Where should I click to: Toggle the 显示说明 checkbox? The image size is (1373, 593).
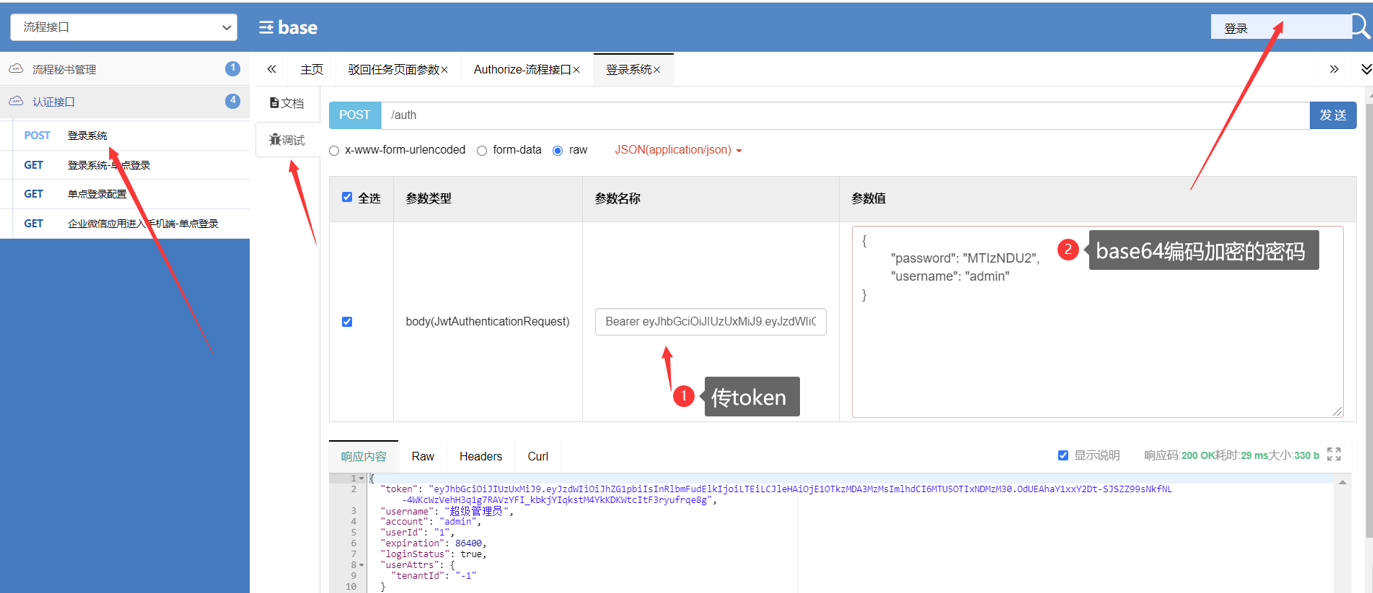[x=1063, y=455]
